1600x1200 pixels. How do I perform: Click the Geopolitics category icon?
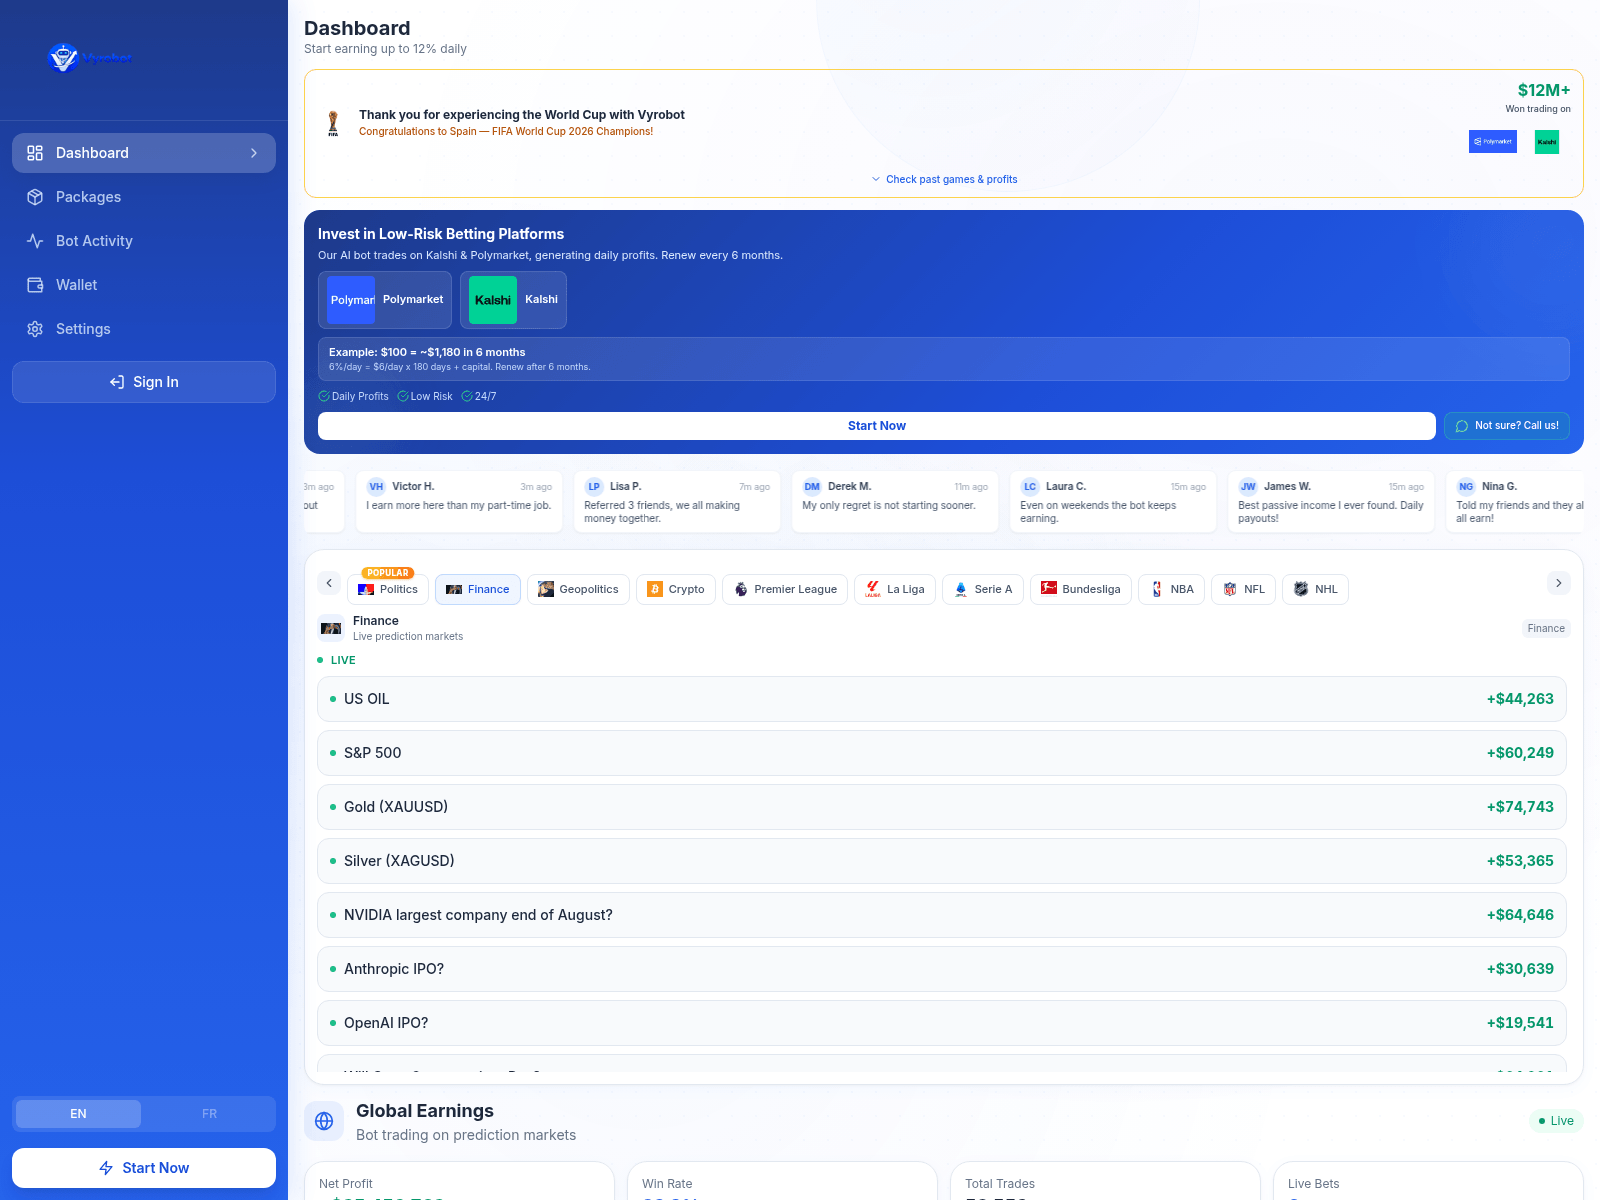(x=546, y=590)
